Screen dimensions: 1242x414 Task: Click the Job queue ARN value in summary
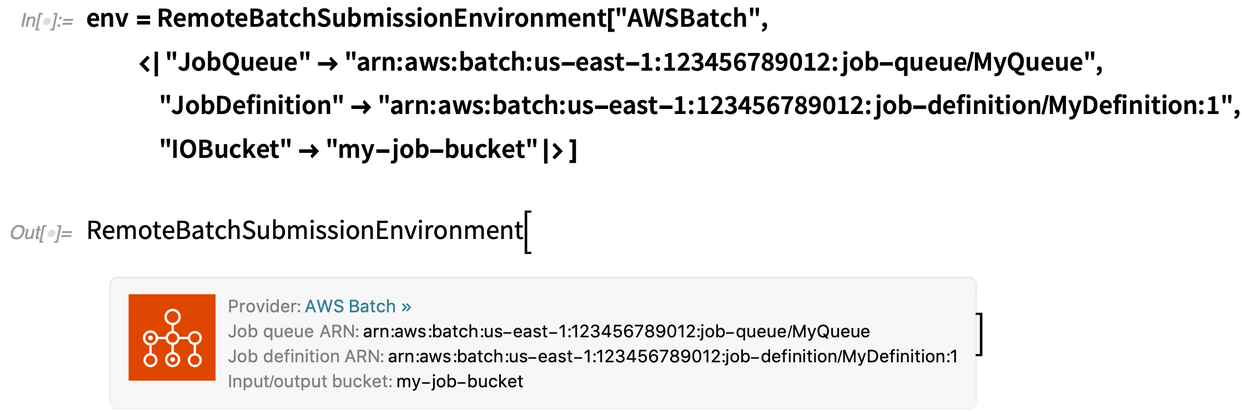616,331
